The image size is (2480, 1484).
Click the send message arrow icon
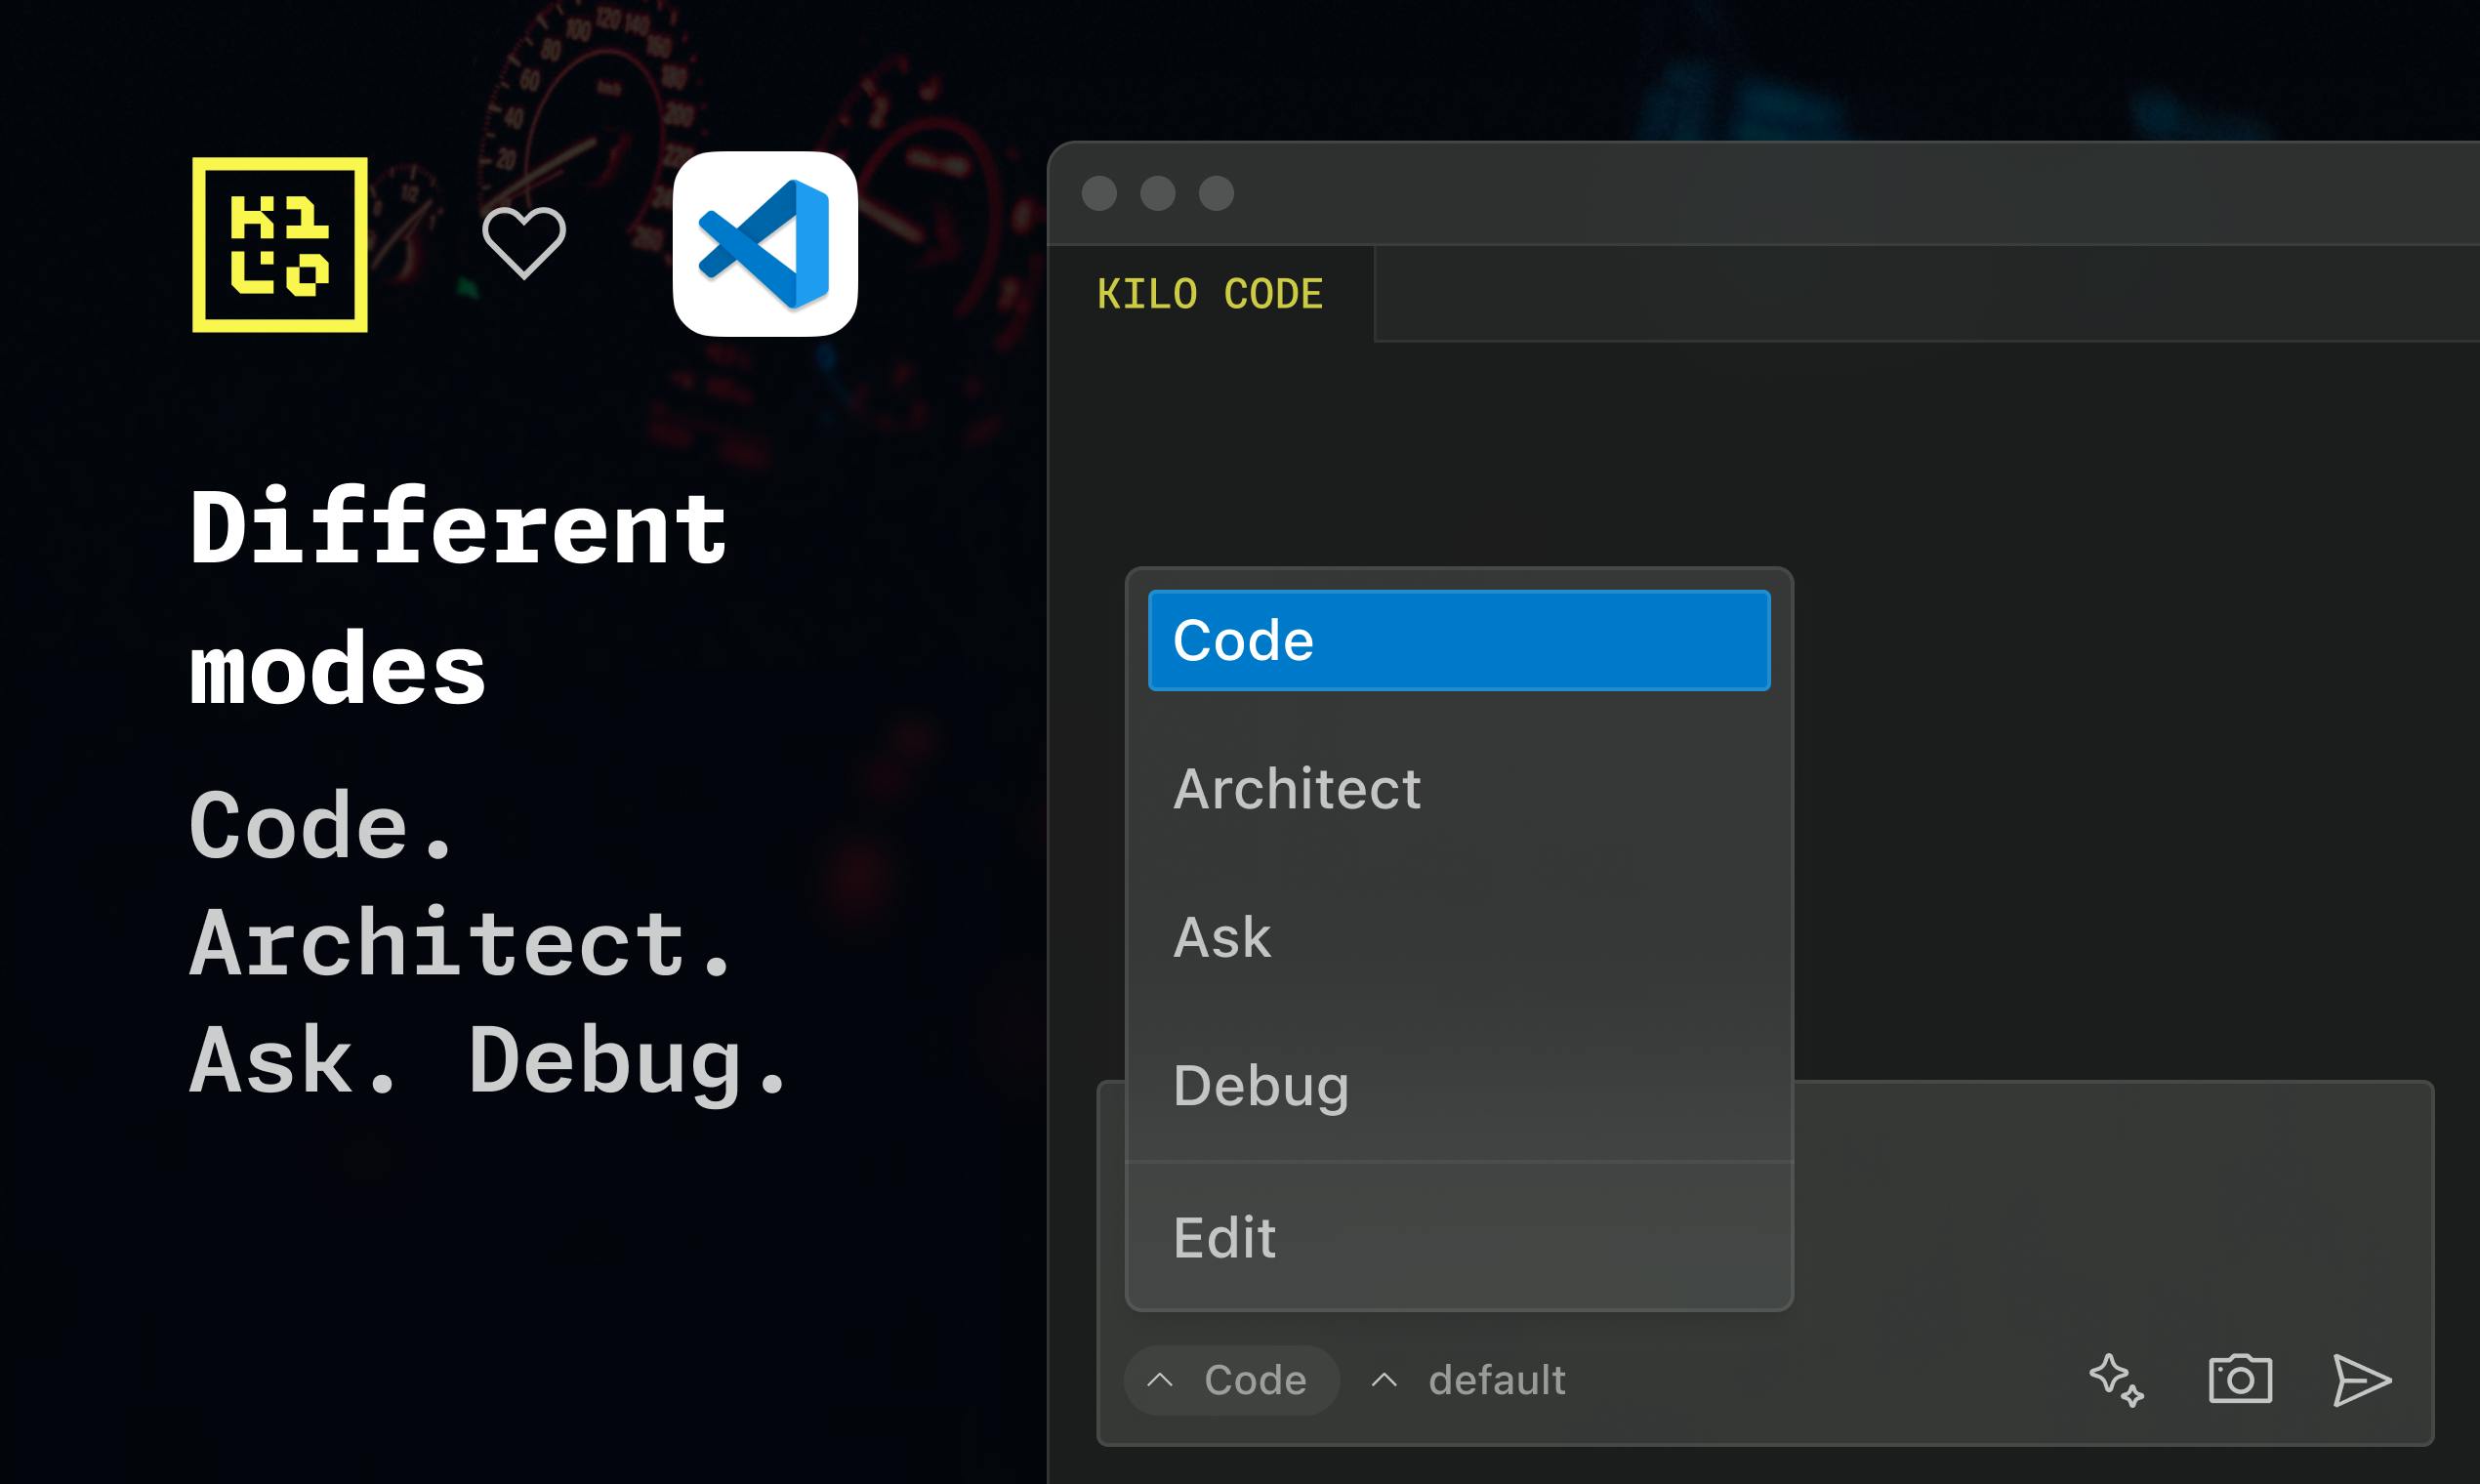[2362, 1380]
